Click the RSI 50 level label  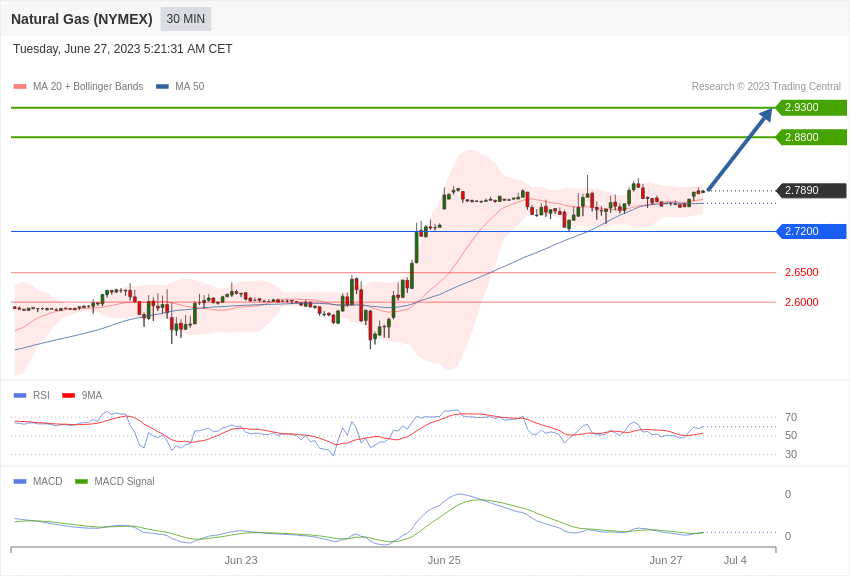click(791, 435)
